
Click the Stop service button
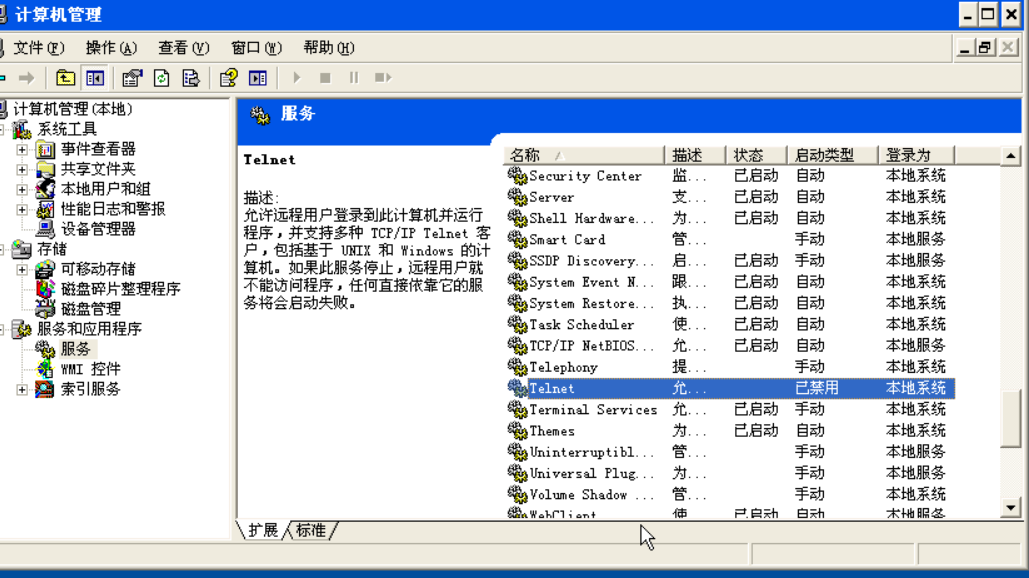click(325, 78)
